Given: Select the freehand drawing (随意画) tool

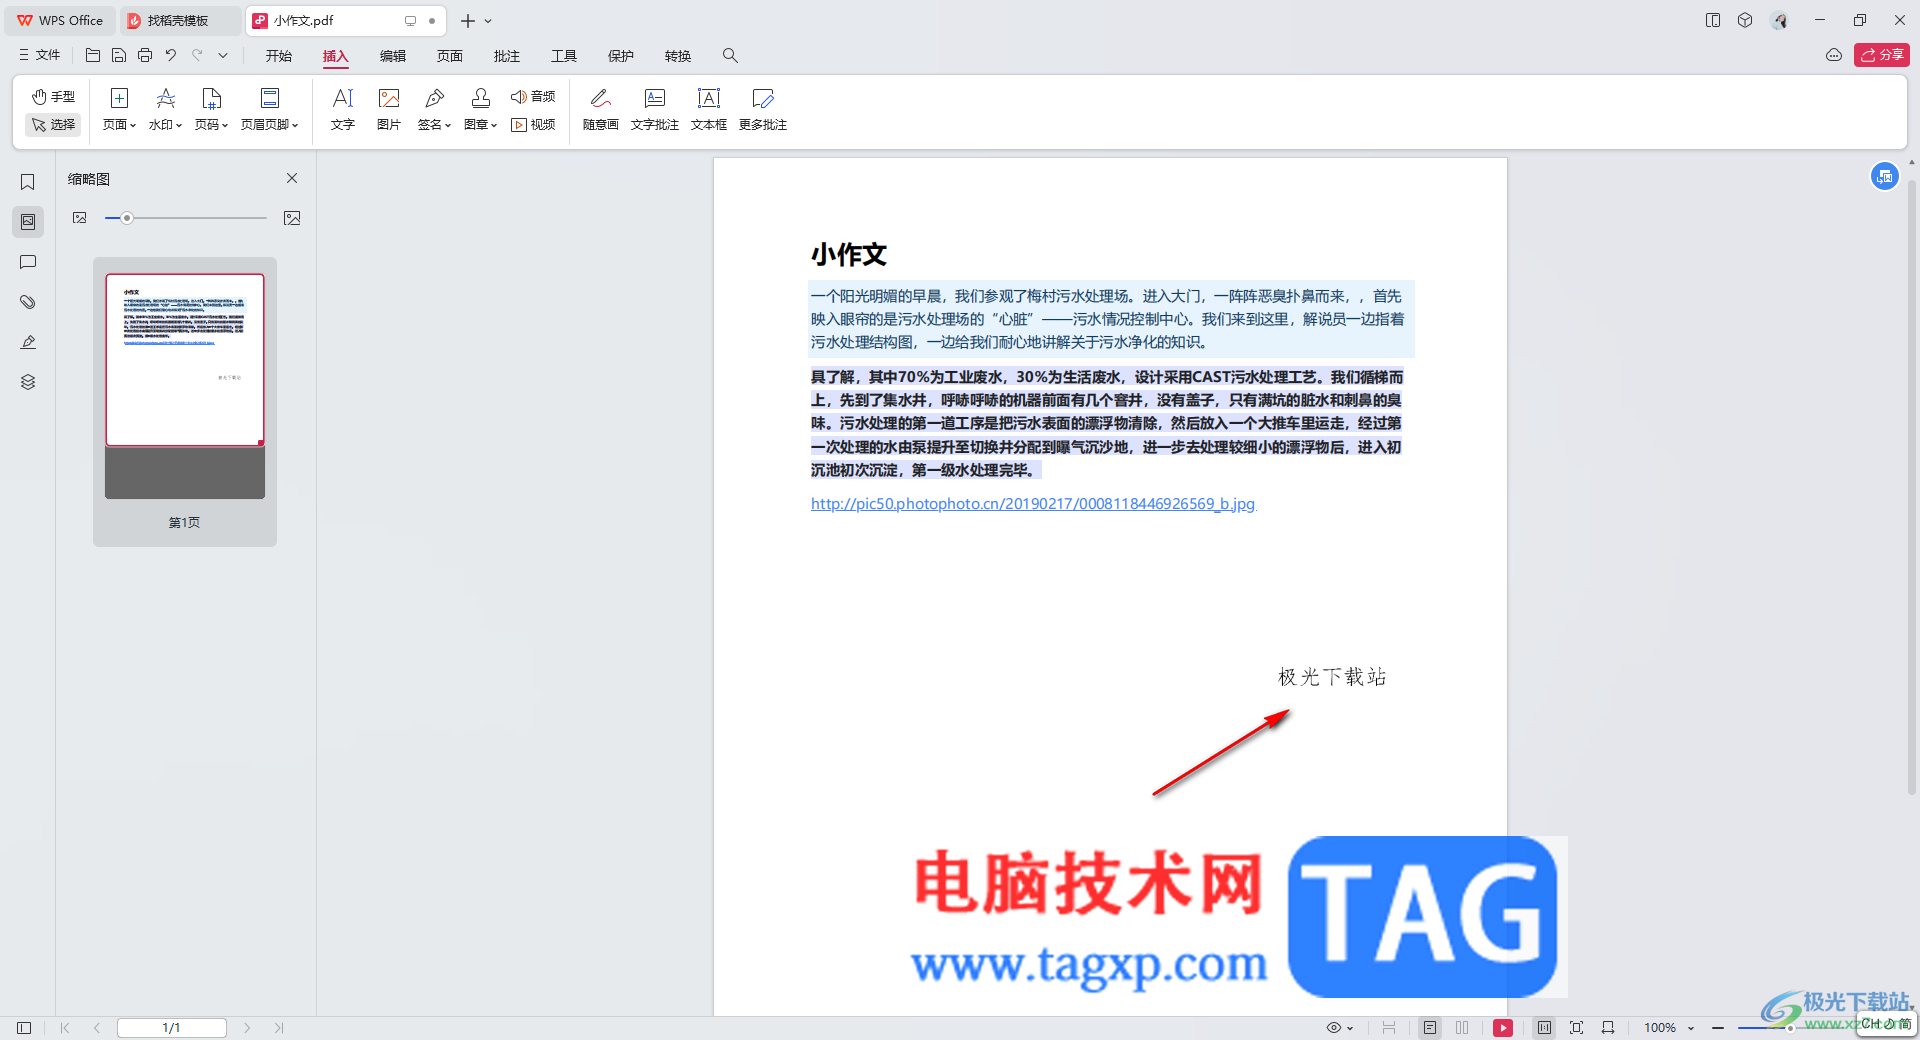Looking at the screenshot, I should [x=601, y=109].
